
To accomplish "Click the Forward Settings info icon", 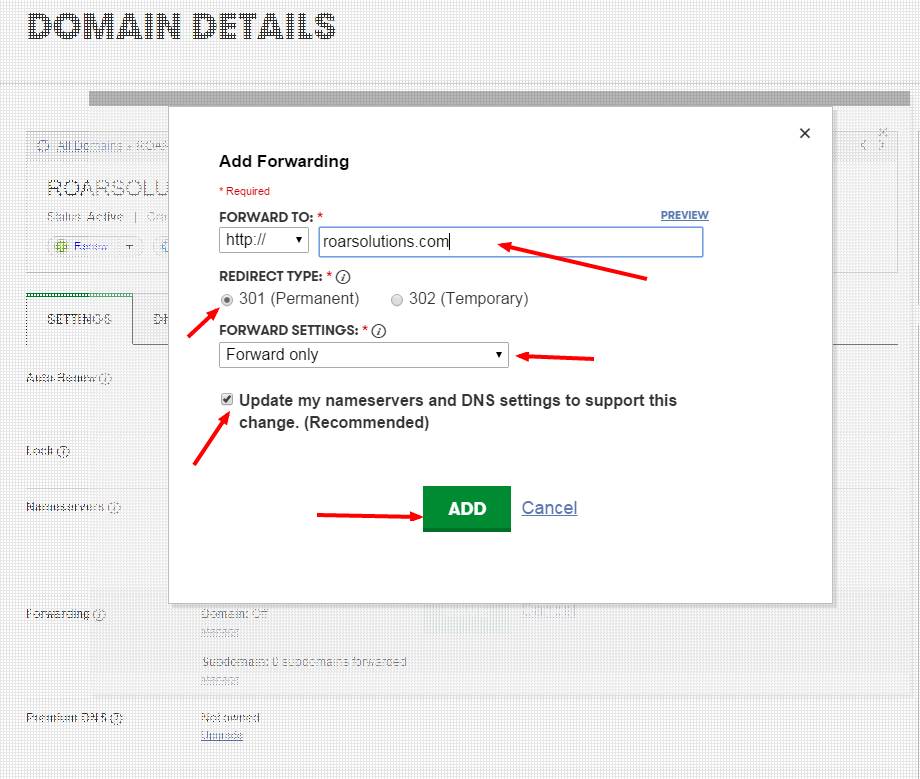I will pos(379,331).
